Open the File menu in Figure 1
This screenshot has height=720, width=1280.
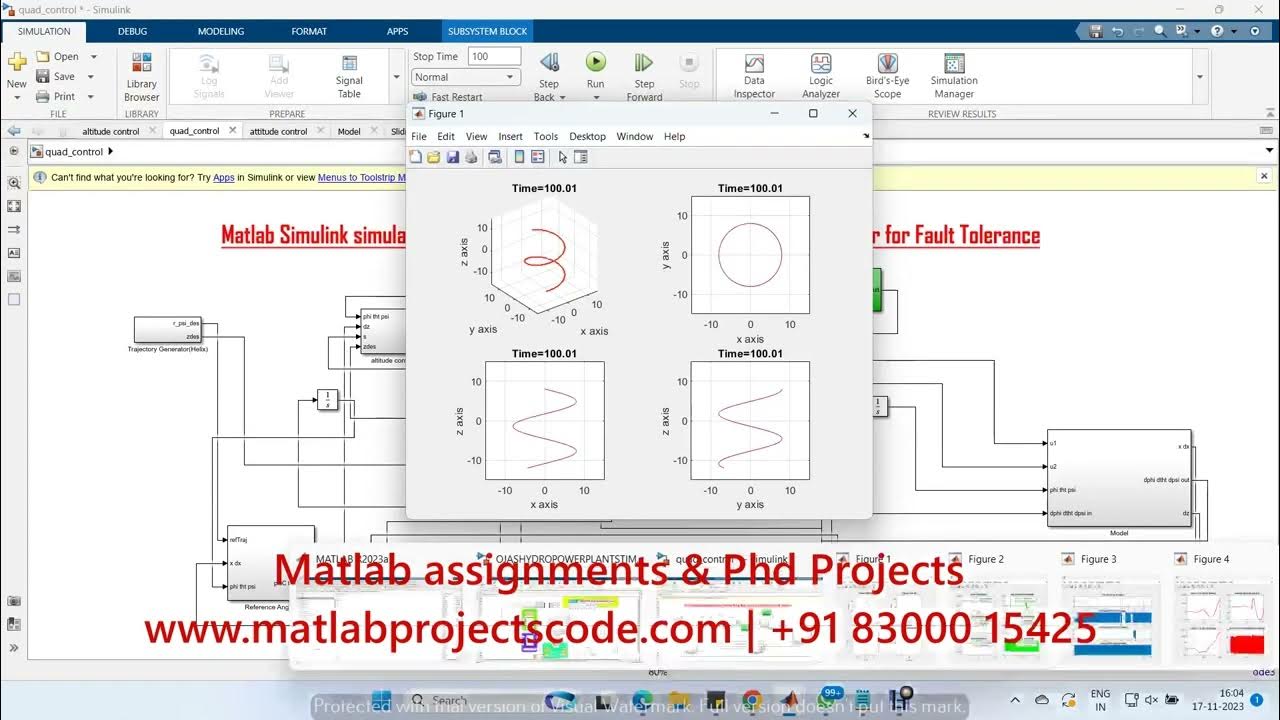click(419, 136)
